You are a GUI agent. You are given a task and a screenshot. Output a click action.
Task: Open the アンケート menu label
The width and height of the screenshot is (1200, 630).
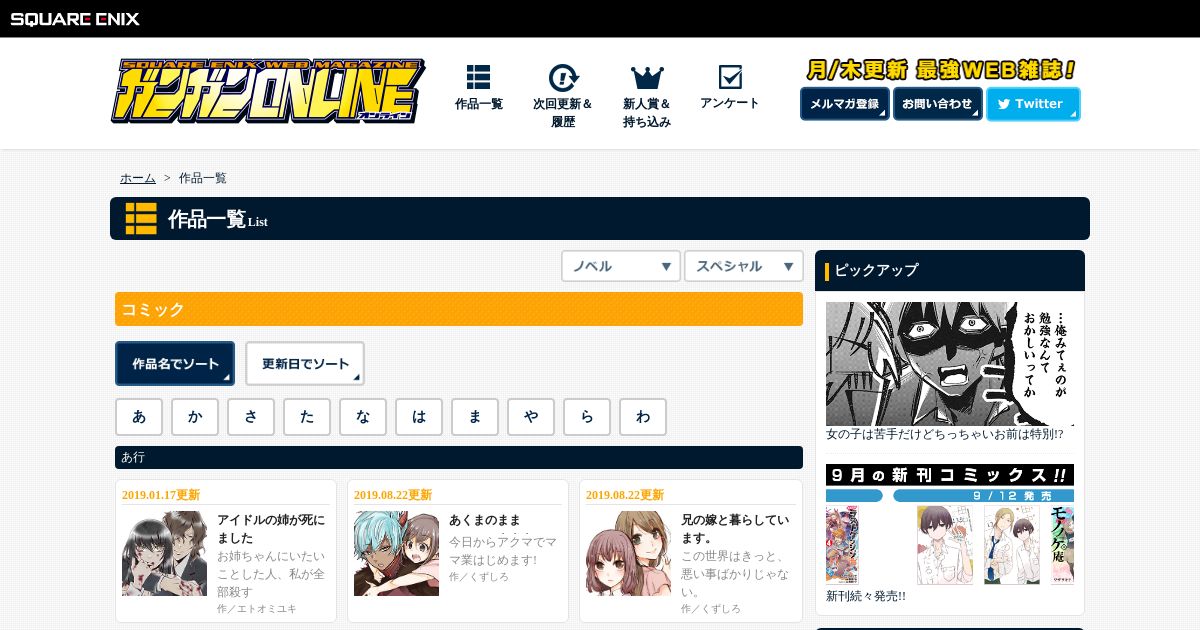tap(730, 103)
